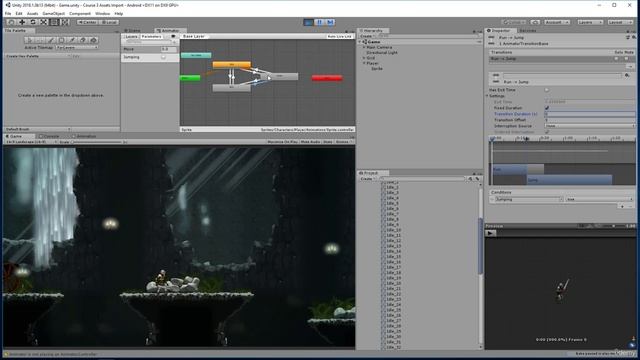Viewport: 640px width, 360px height.
Task: Pick the Tile Palette select tool
Action: (x=29, y=40)
